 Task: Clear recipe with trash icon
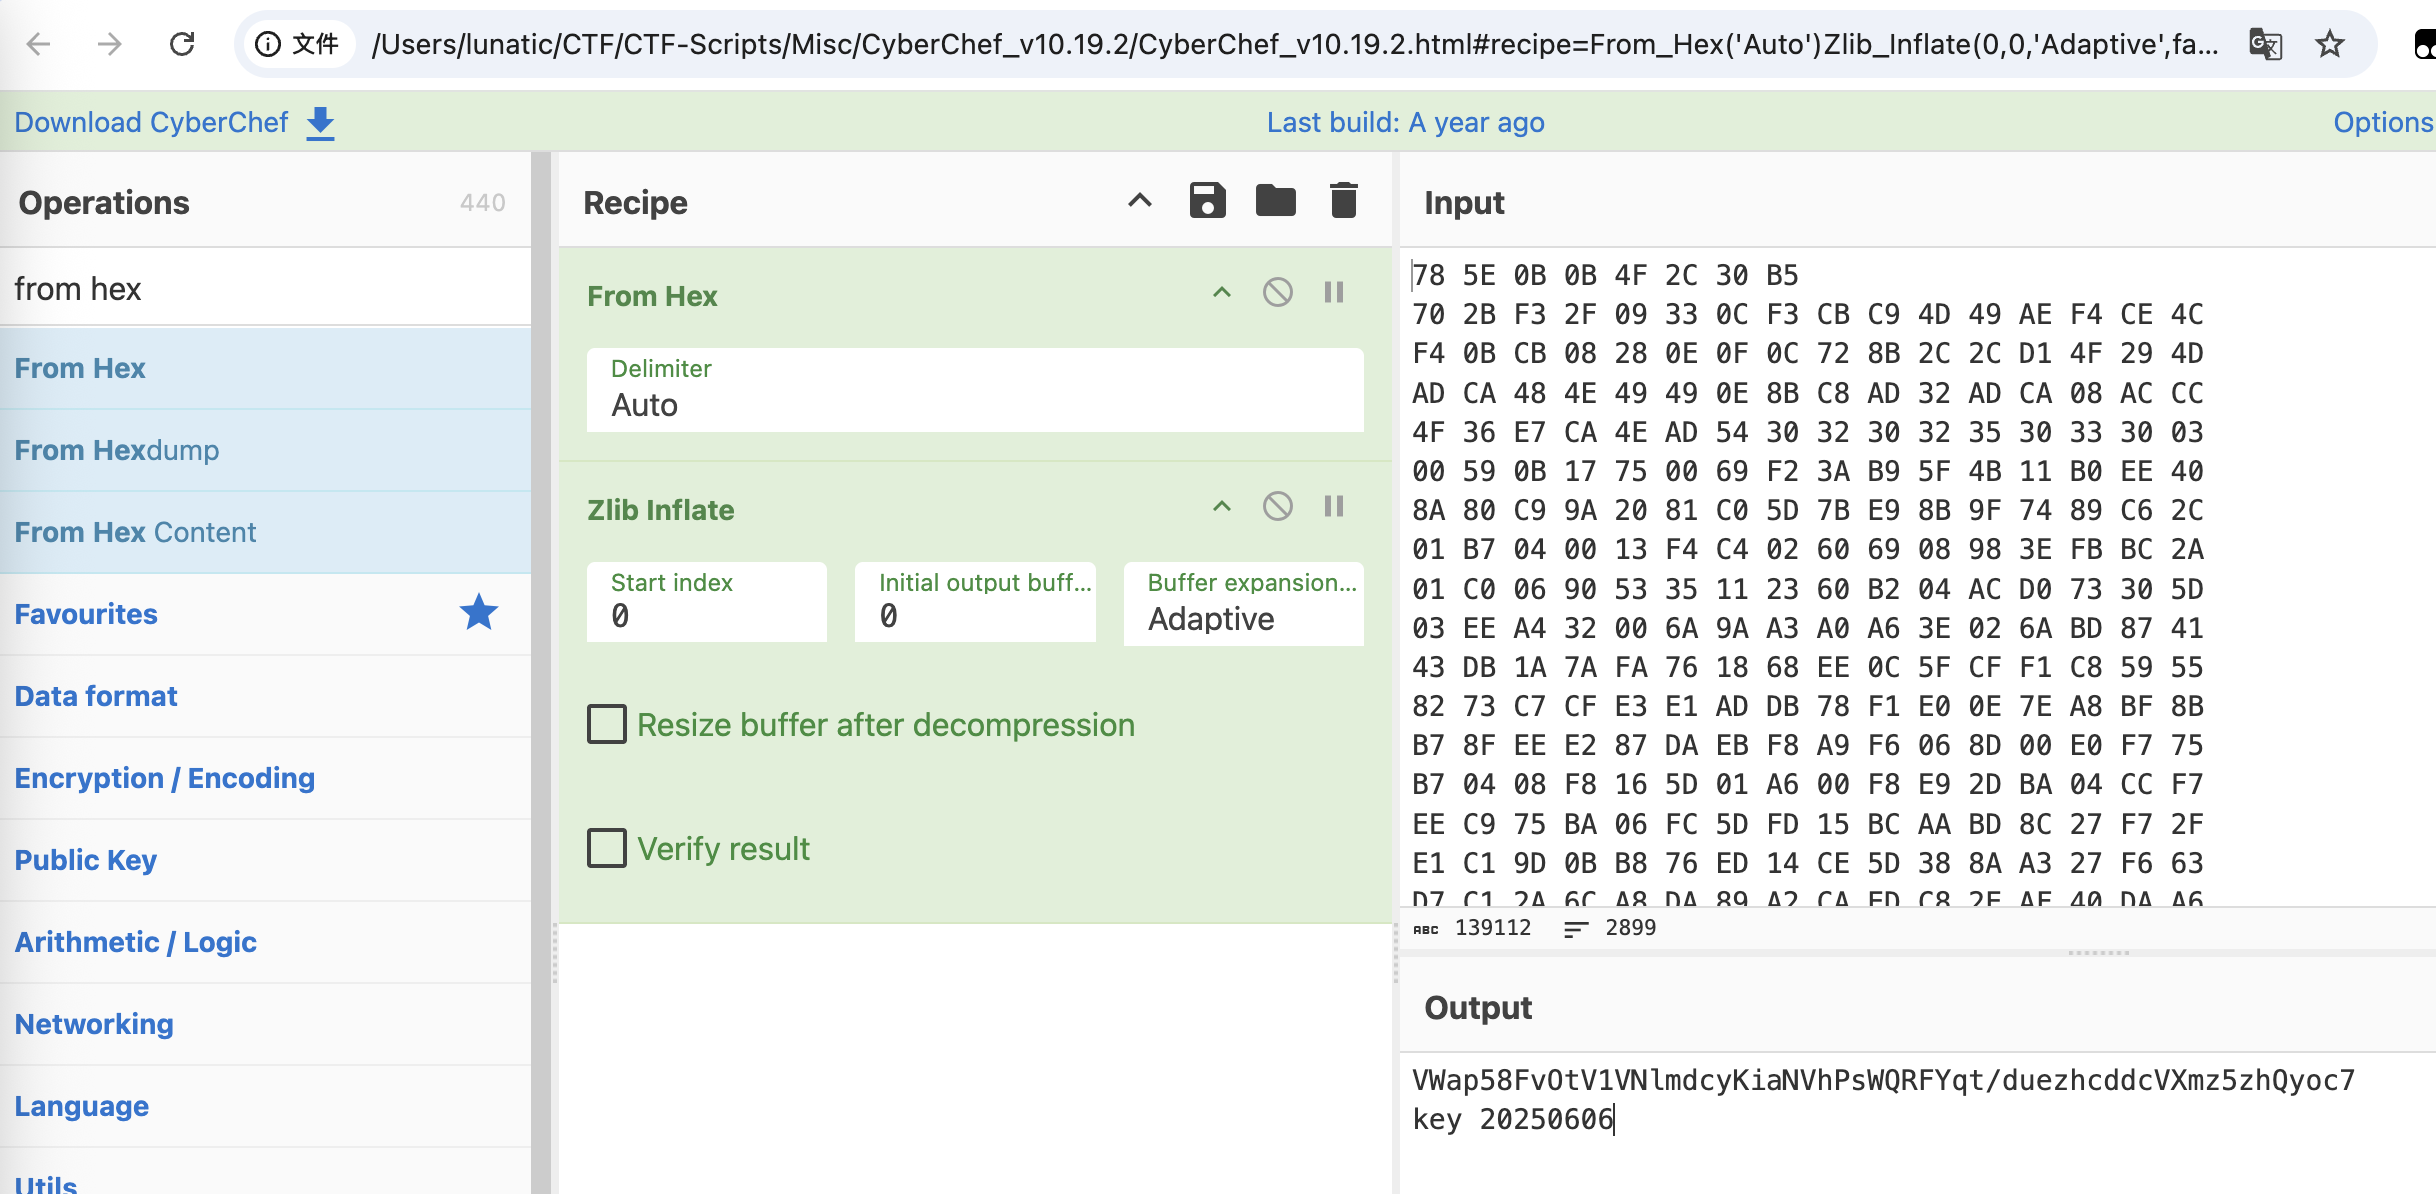1343,201
